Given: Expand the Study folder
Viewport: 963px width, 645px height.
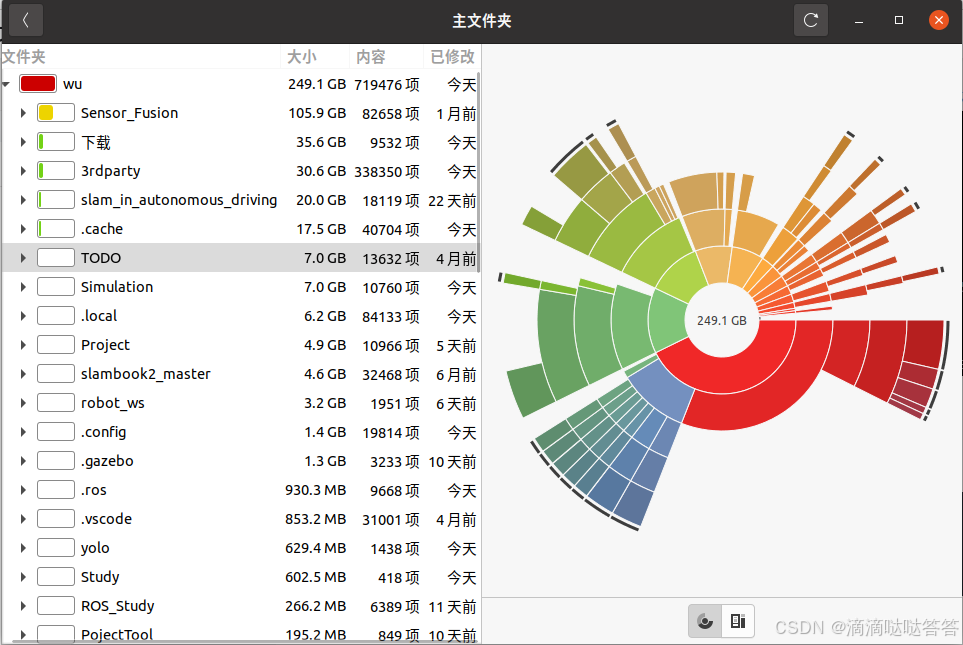Looking at the screenshot, I should click(23, 577).
